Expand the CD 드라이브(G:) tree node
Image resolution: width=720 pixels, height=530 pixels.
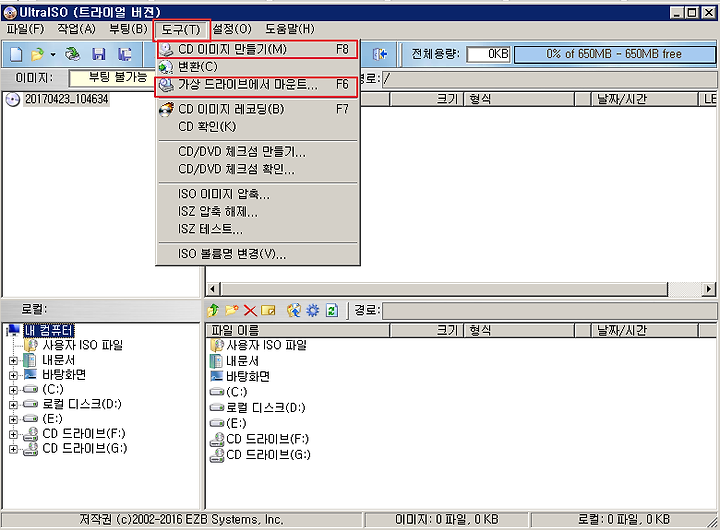coord(13,449)
